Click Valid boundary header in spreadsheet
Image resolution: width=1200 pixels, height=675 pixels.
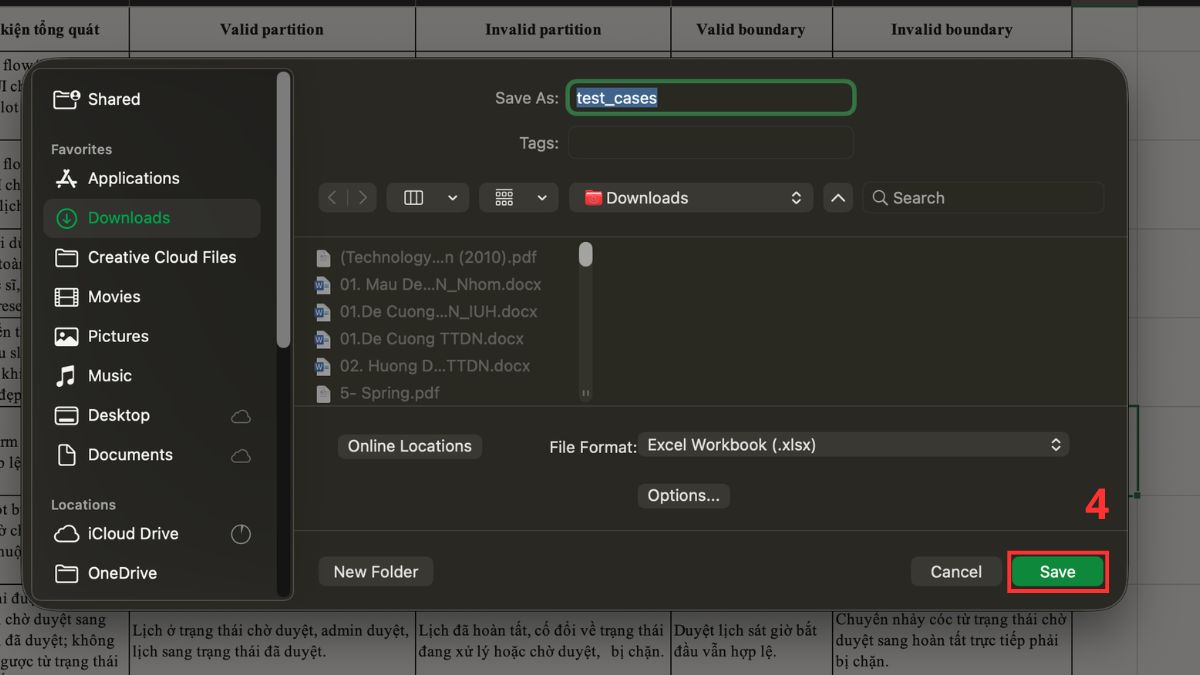pos(751,29)
